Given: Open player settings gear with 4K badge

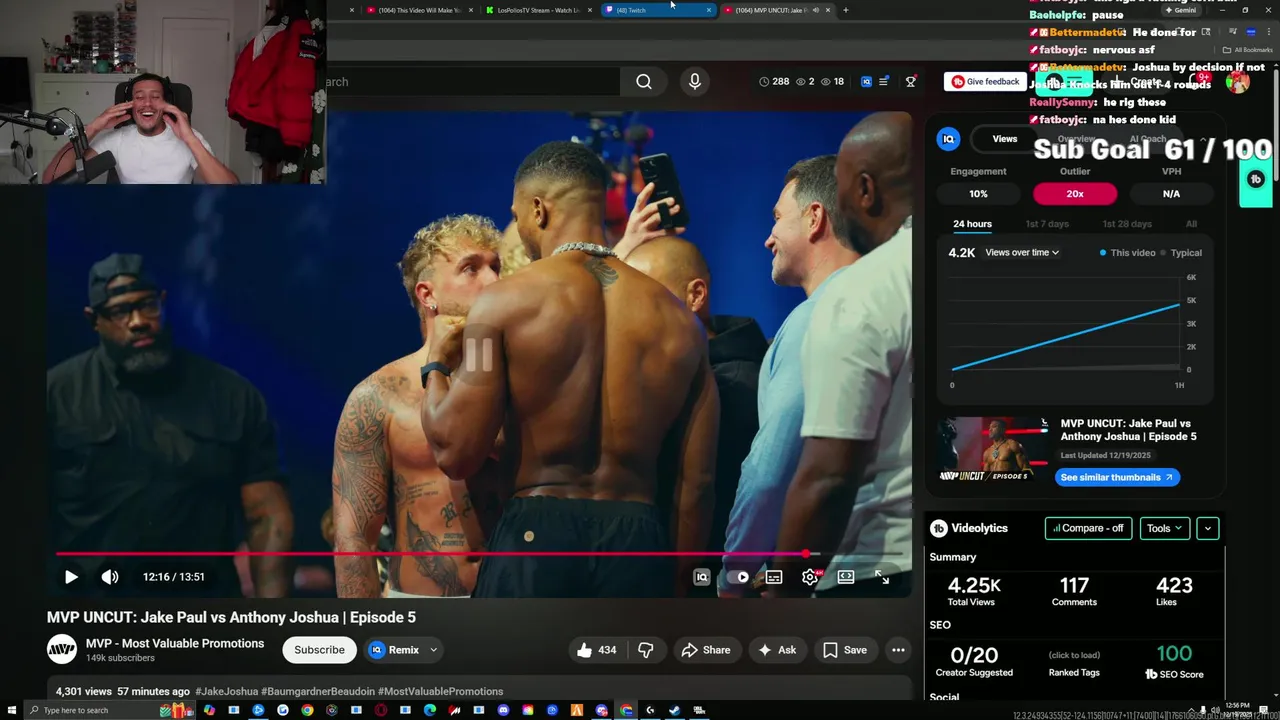Looking at the screenshot, I should coord(810,577).
